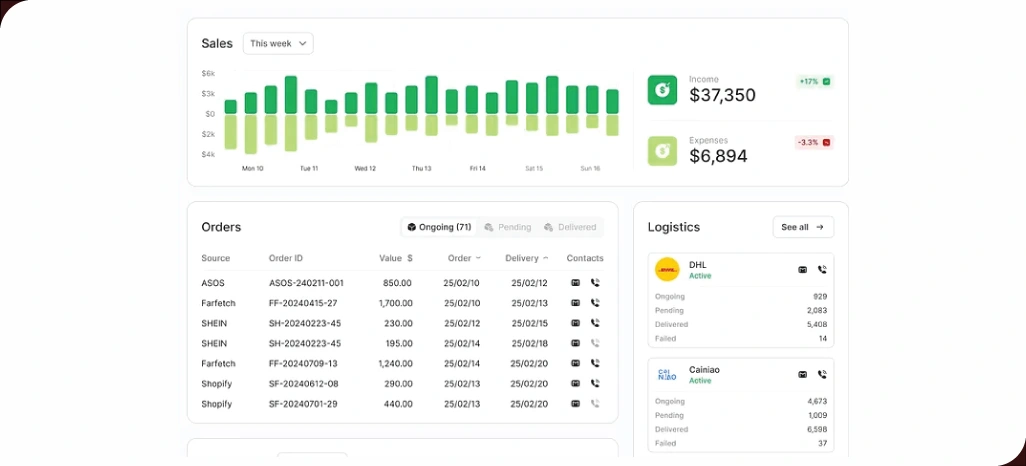Image resolution: width=1026 pixels, height=466 pixels.
Task: Click the DHL logo
Action: click(667, 270)
